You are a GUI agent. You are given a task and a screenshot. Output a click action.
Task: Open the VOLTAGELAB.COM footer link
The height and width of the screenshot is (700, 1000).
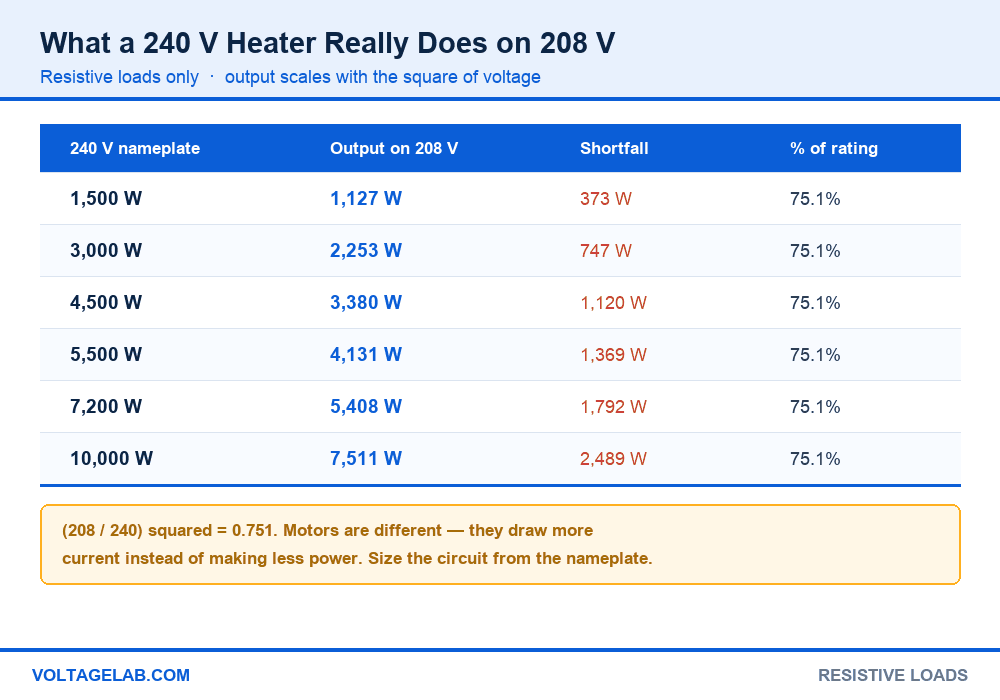pos(111,675)
